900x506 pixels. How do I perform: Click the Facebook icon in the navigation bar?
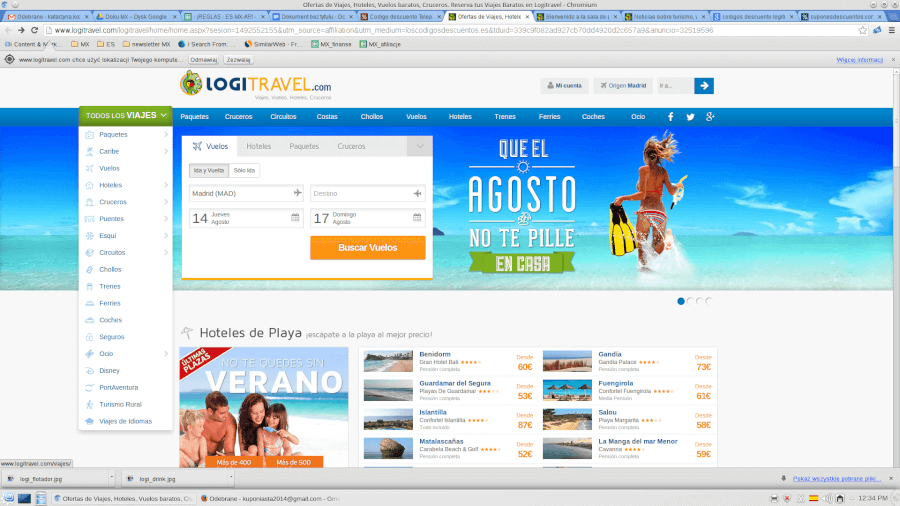point(670,116)
